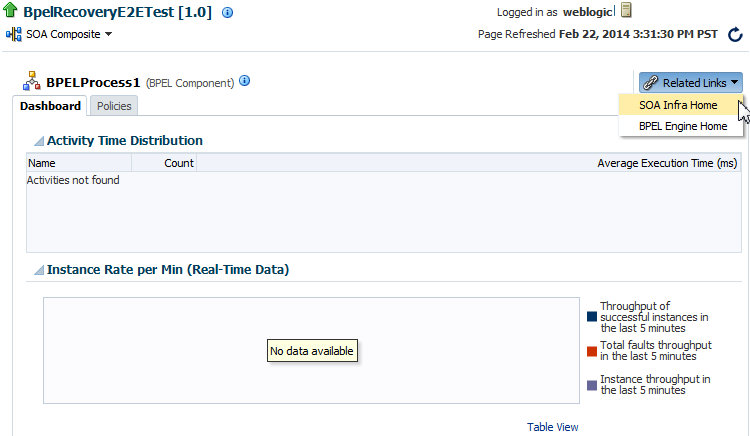750x436 pixels.
Task: Click the server icon beside weblogic
Action: pos(626,10)
